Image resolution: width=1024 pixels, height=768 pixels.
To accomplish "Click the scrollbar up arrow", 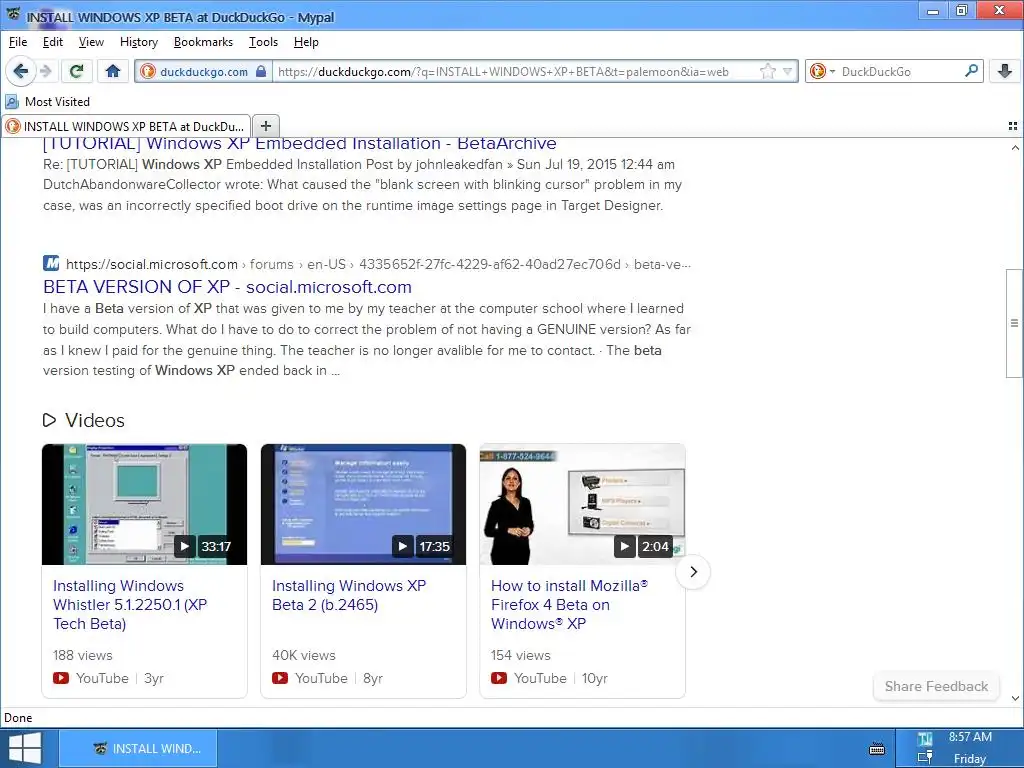I will 1015,148.
